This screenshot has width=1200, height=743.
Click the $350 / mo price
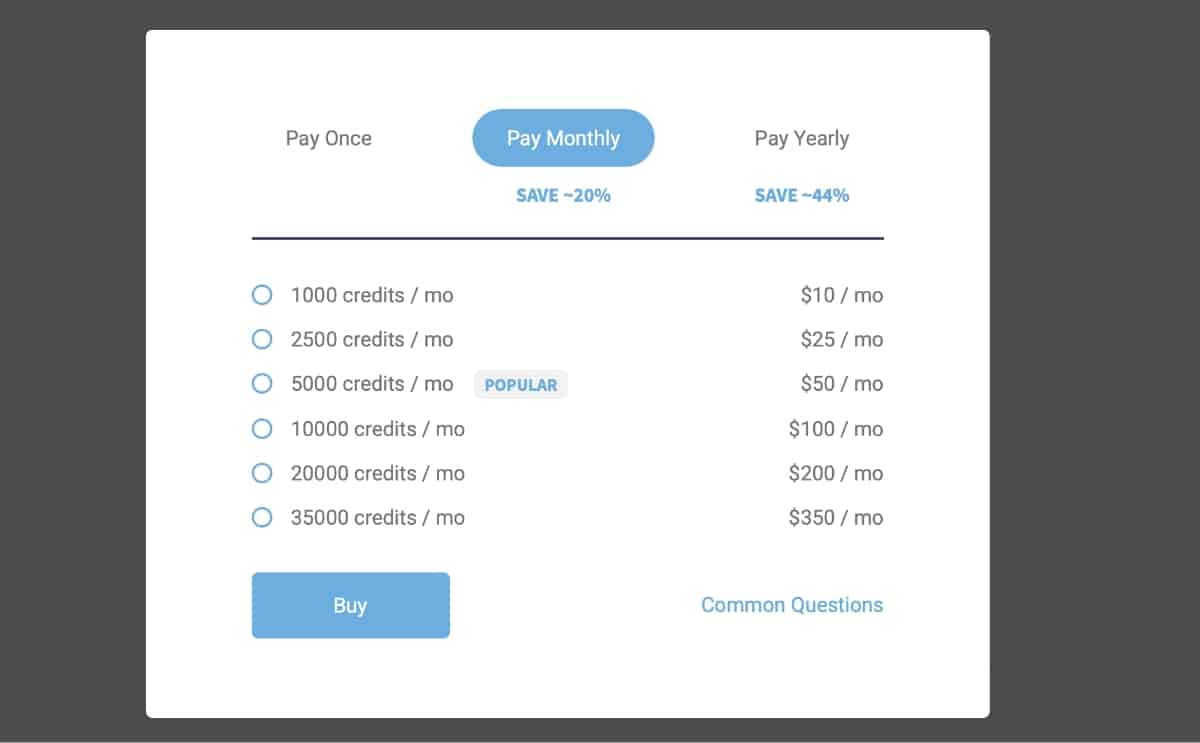pos(836,517)
